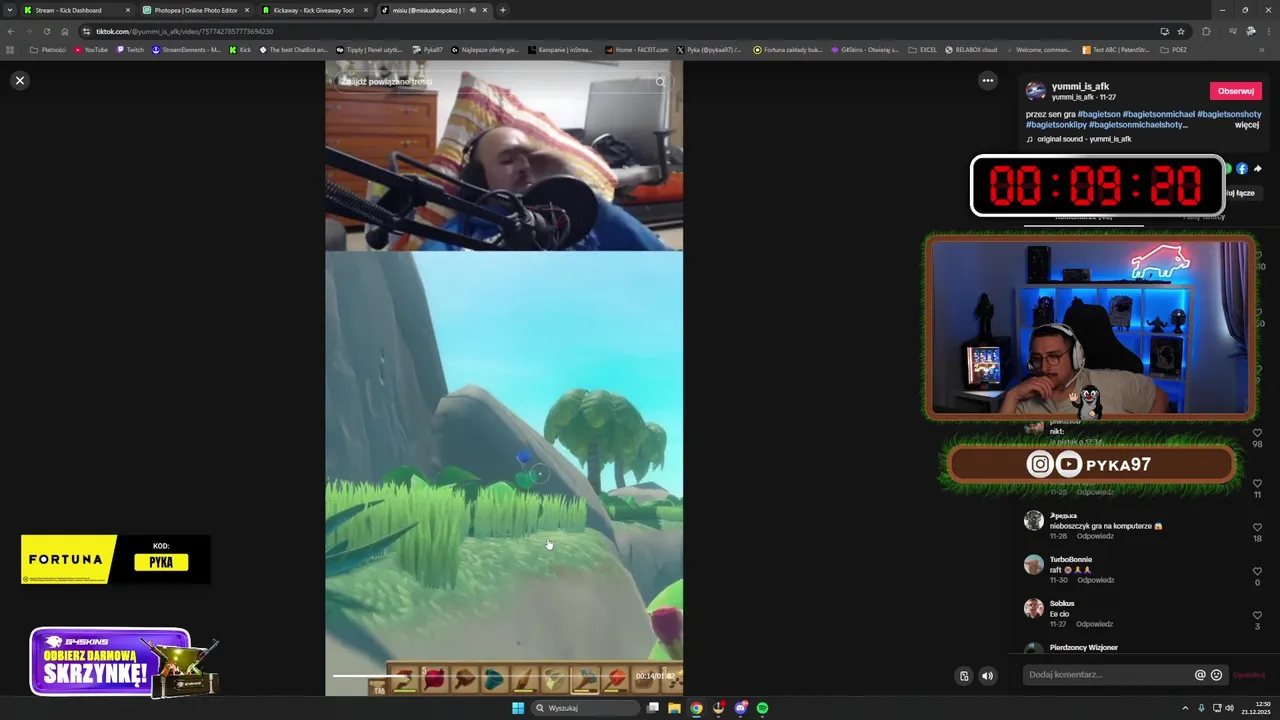This screenshot has height=720, width=1280.
Task: Open Sobkus's profile picture
Action: 1034,609
